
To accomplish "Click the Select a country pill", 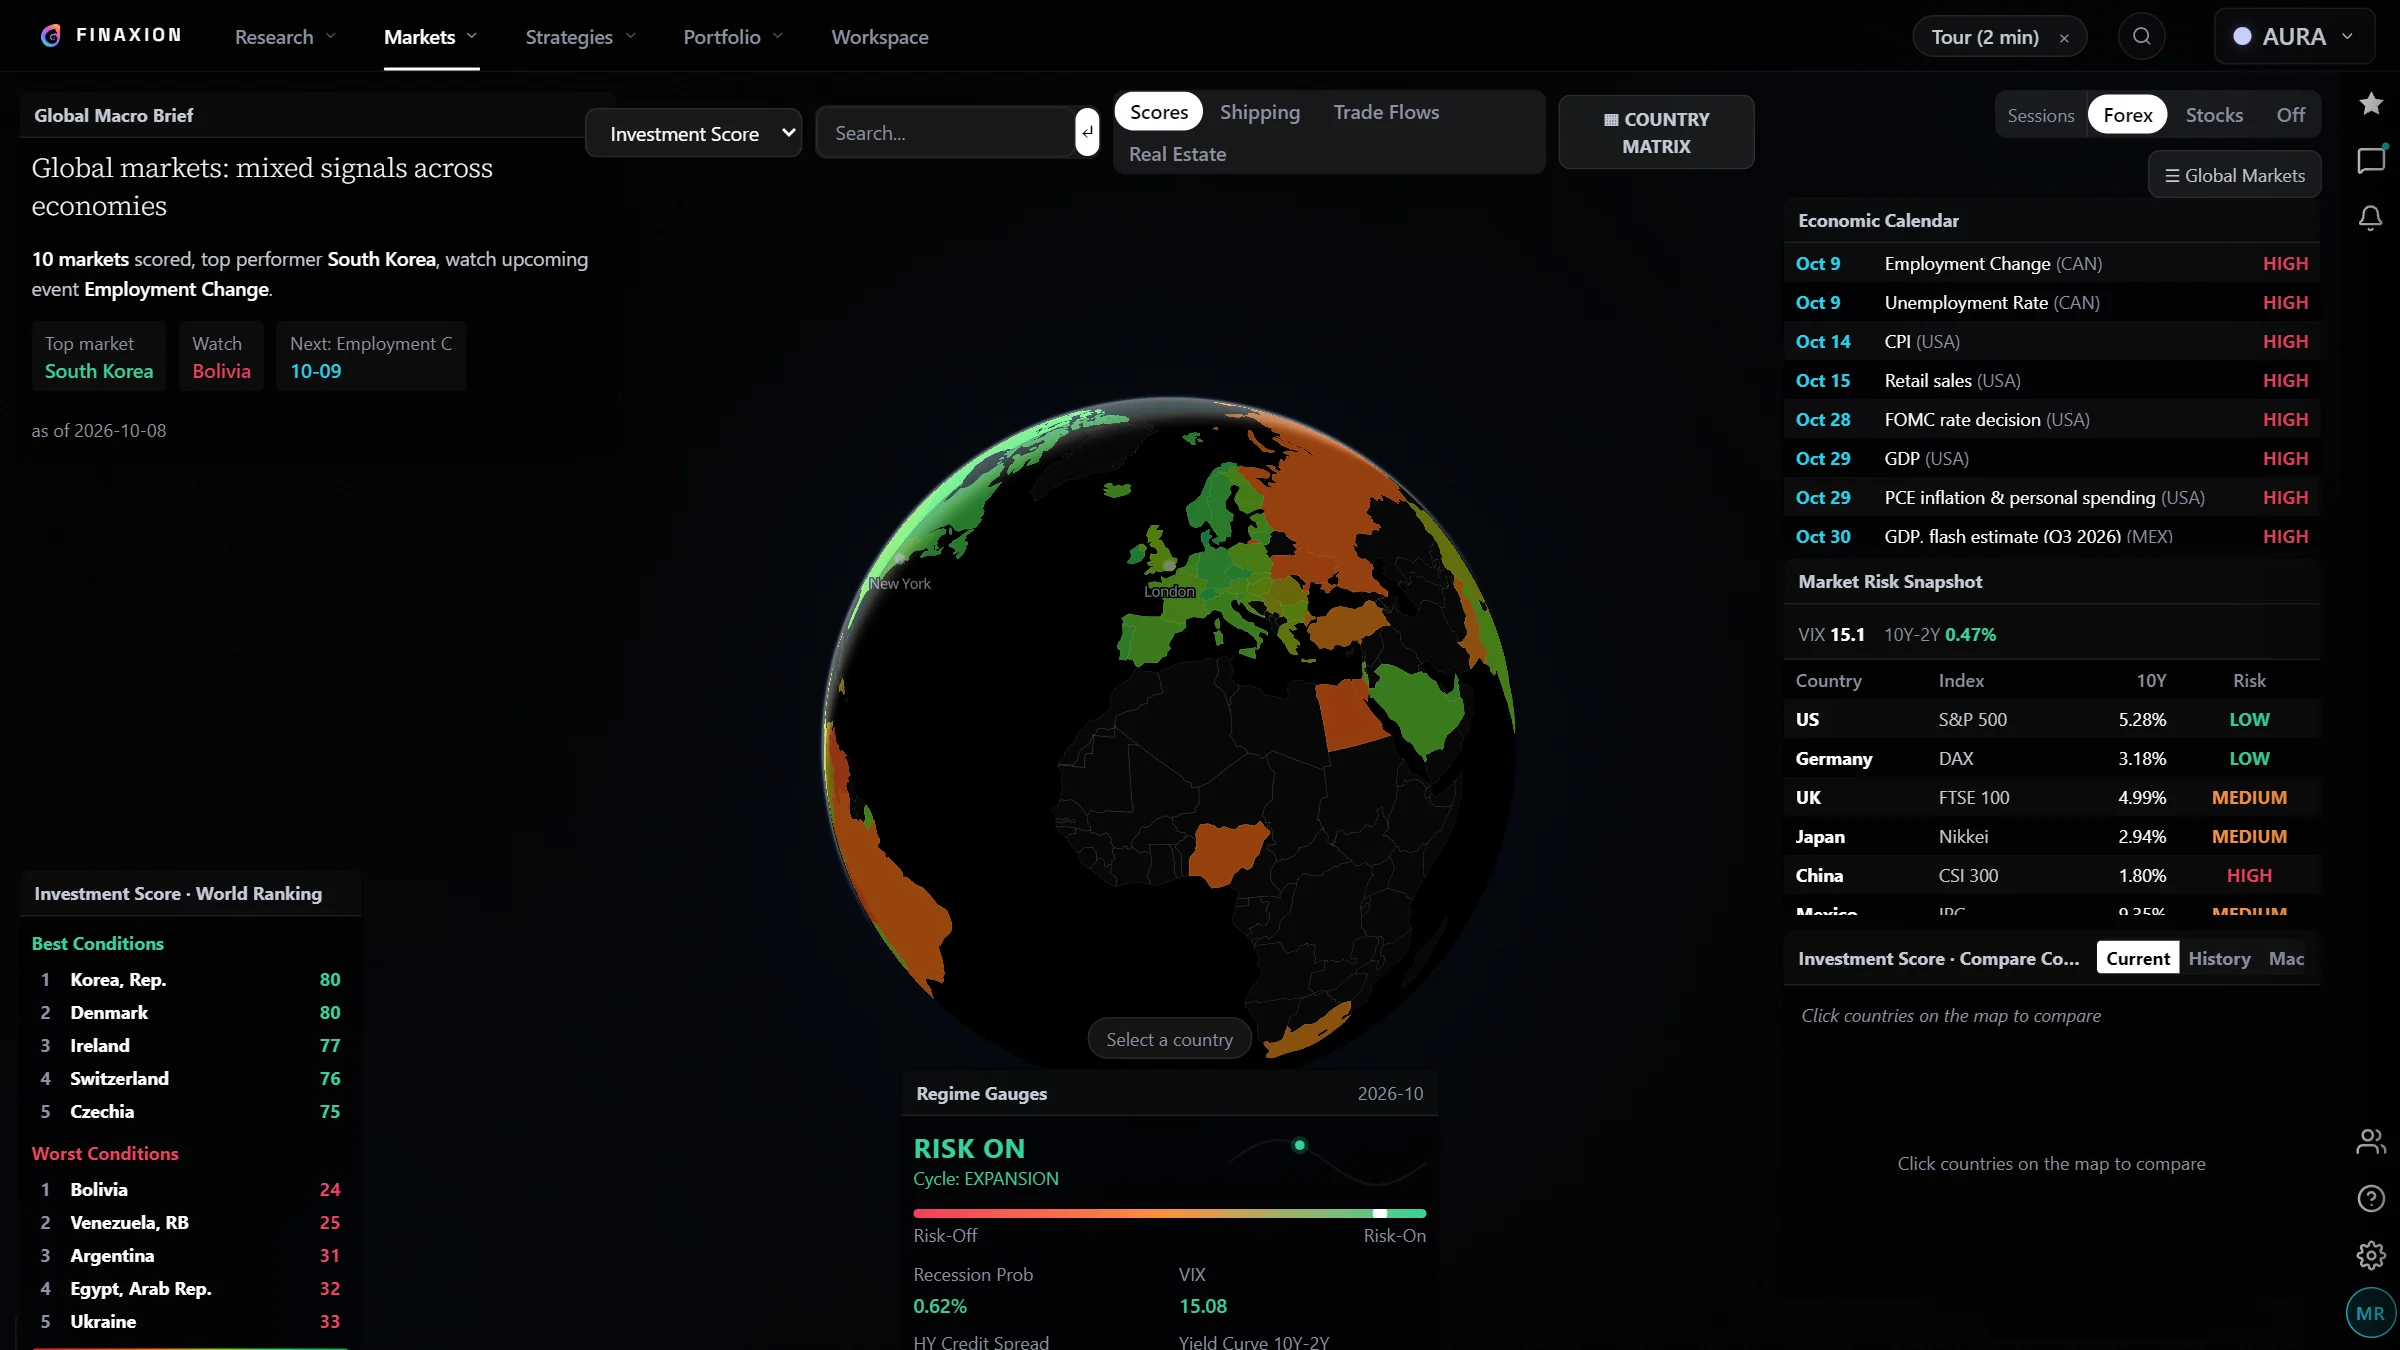I will tap(1169, 1040).
